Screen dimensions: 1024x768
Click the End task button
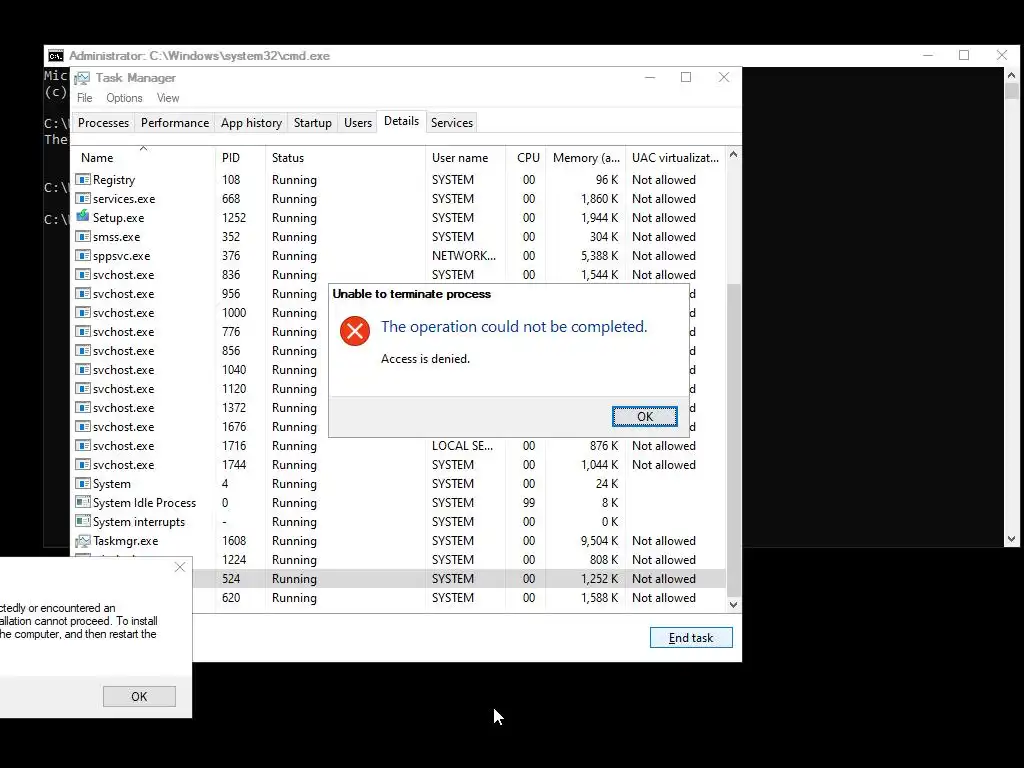[x=691, y=638]
